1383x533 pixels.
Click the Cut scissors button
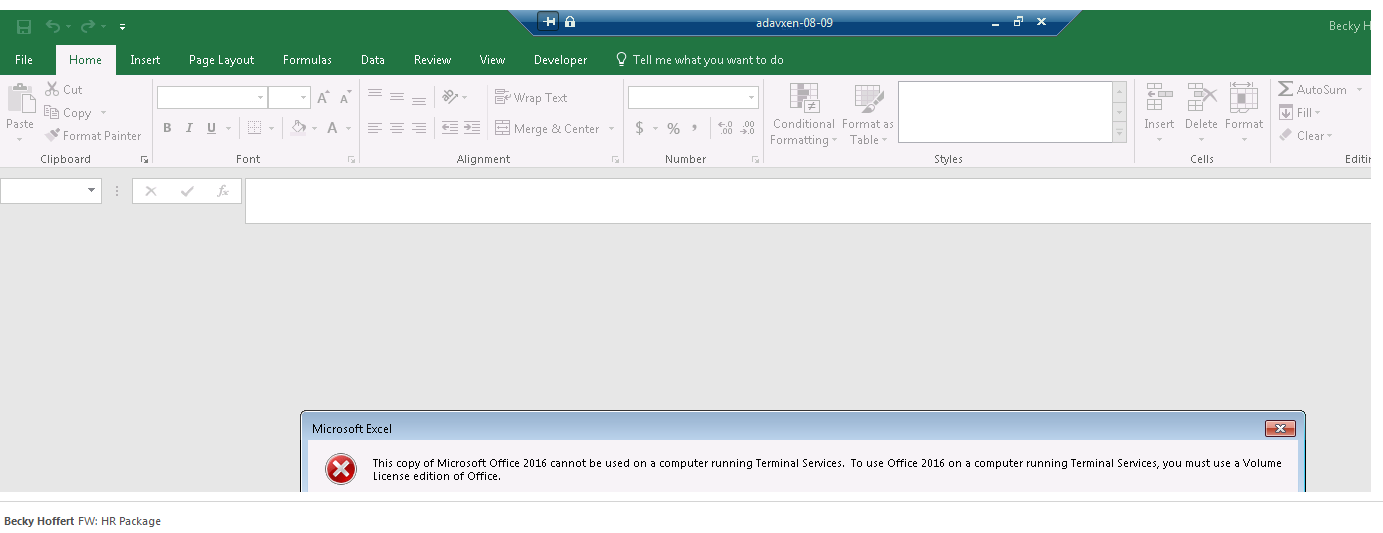pos(64,89)
